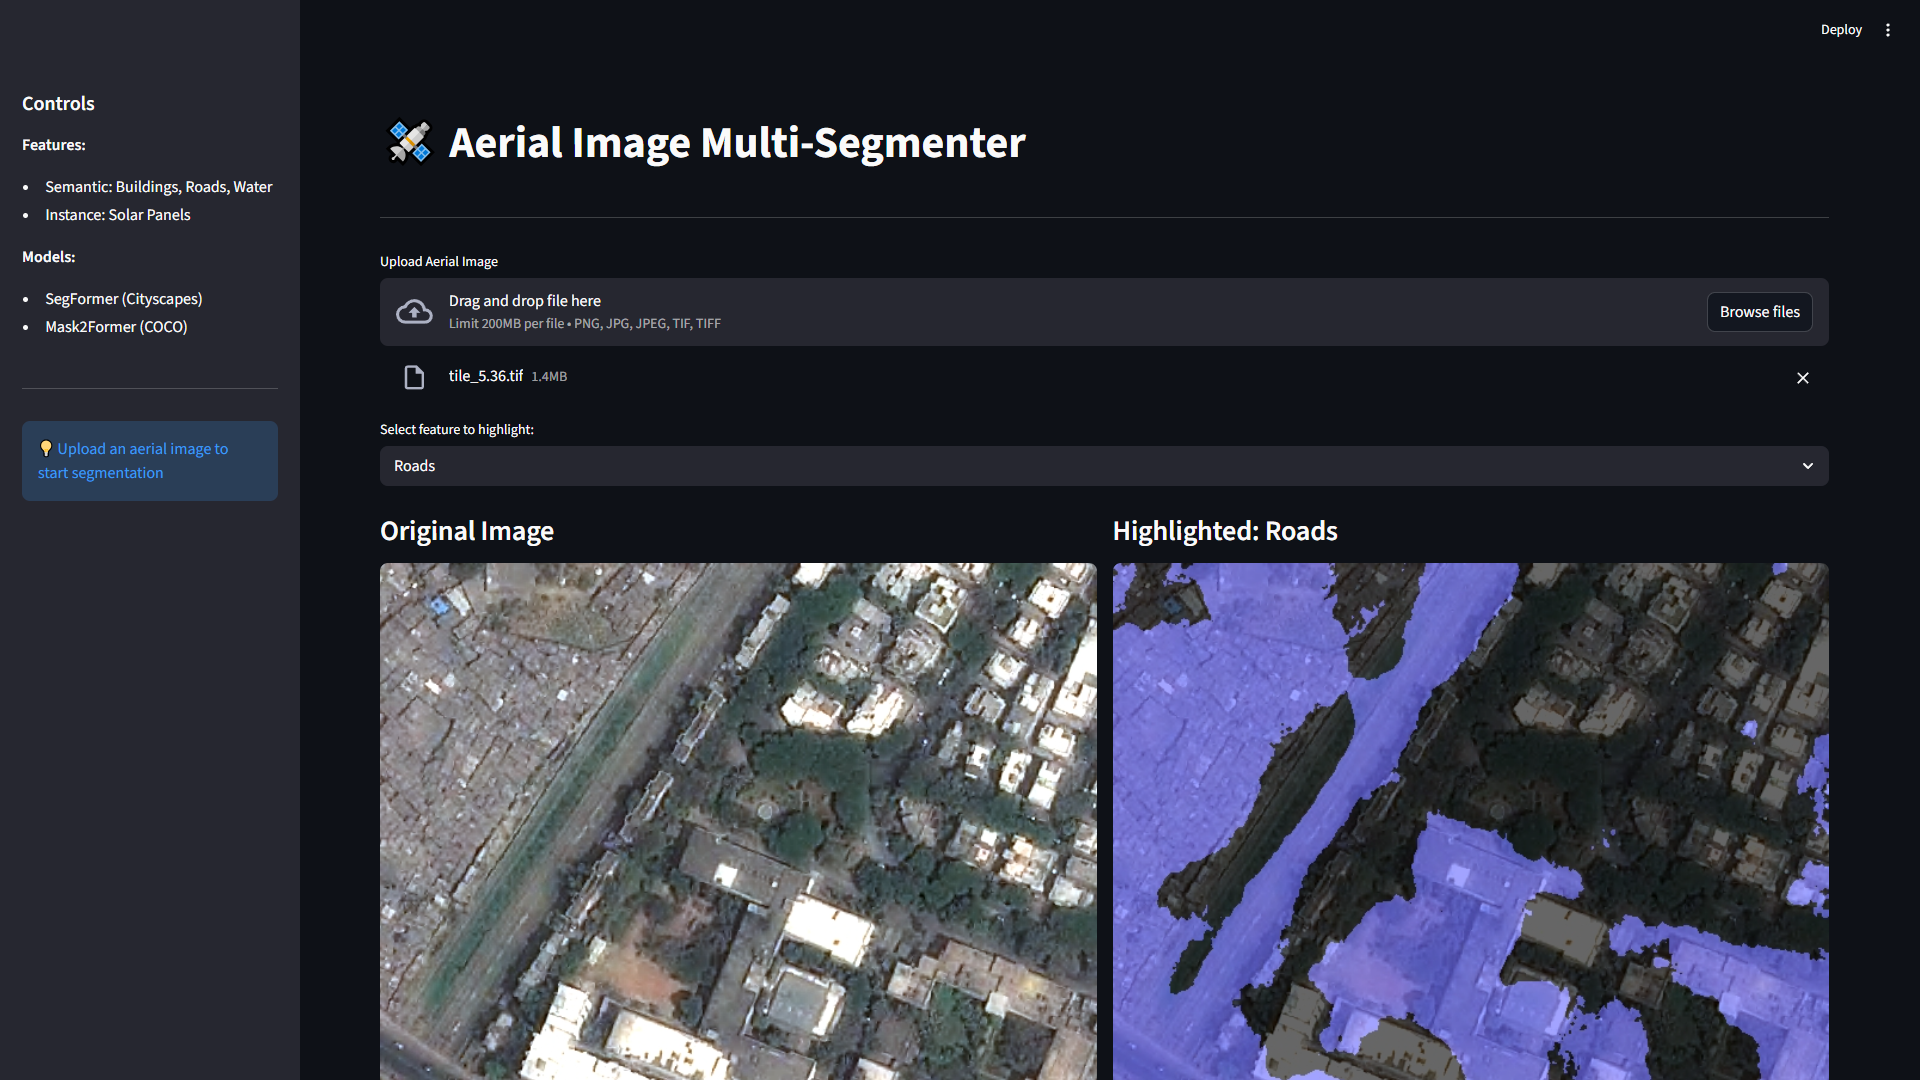Click the cloud upload icon

[414, 312]
